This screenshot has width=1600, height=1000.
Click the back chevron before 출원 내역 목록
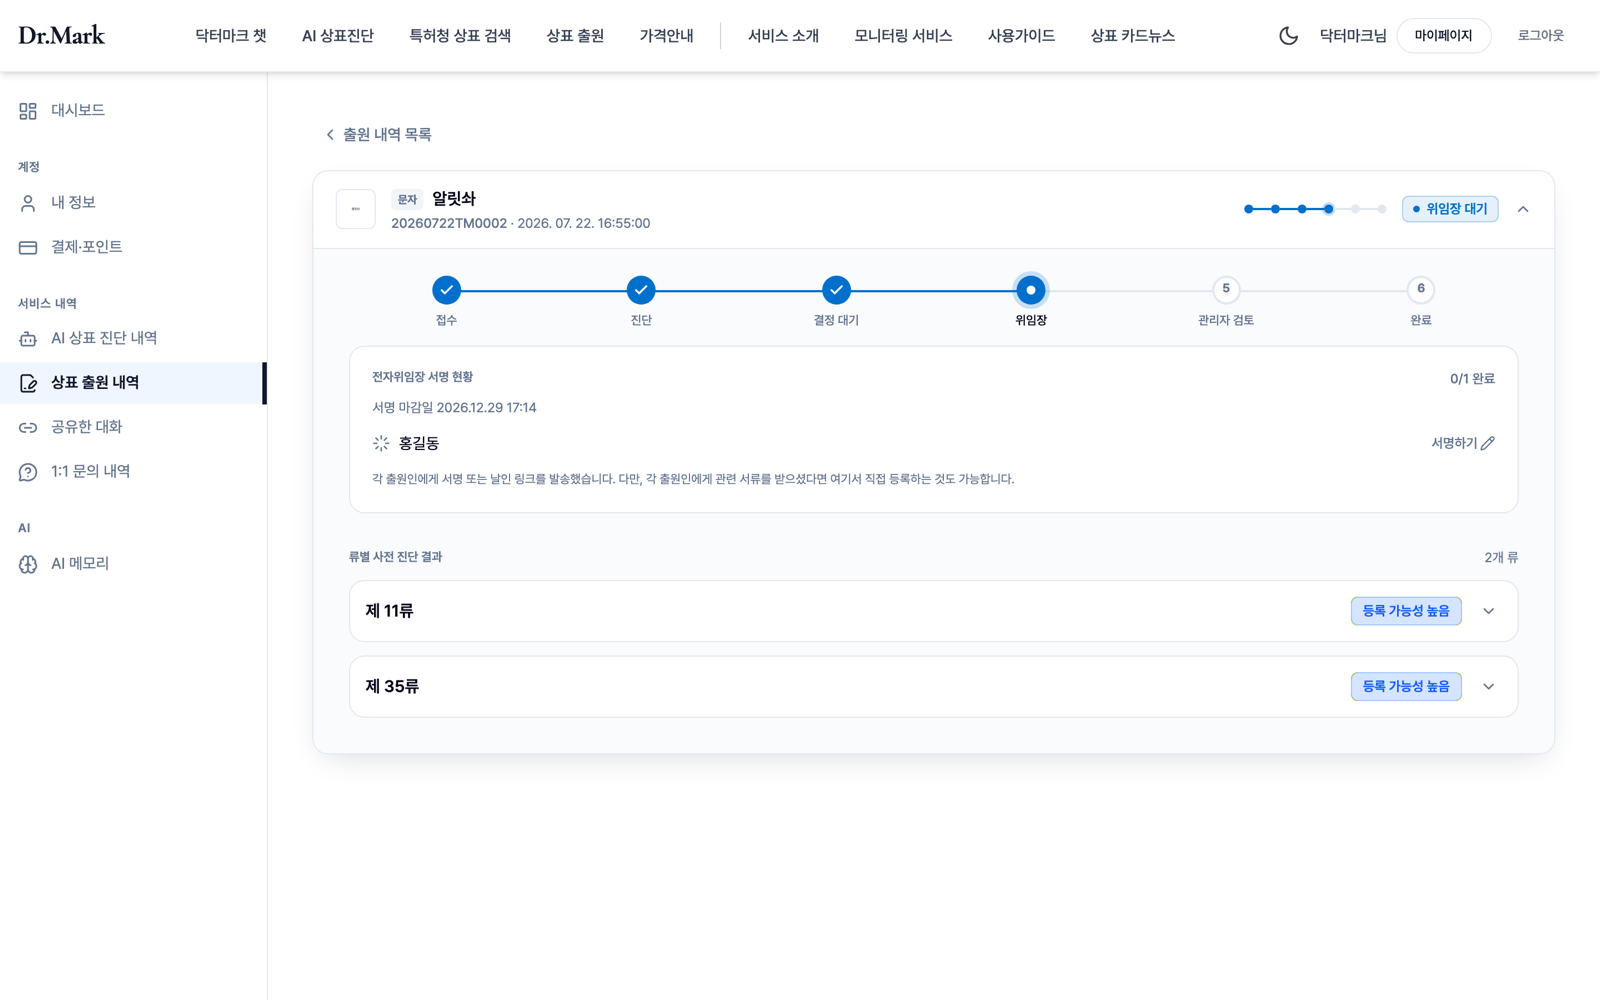pos(330,134)
